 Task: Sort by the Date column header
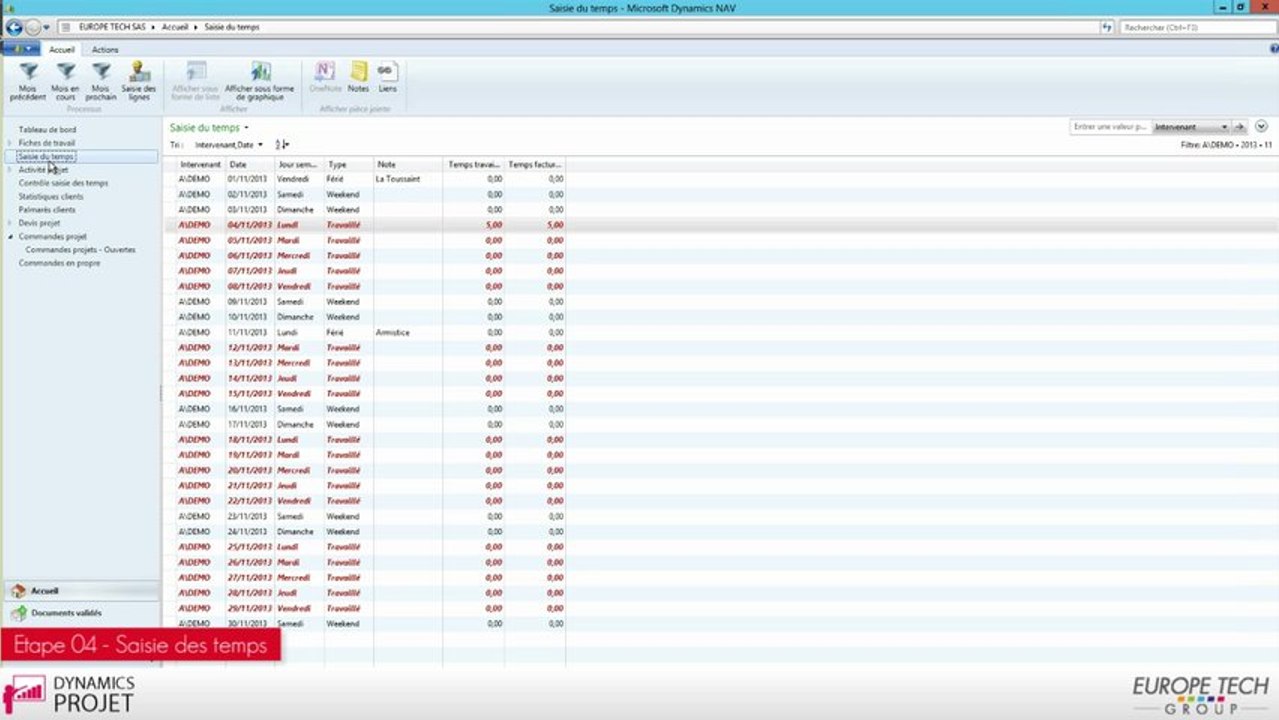click(x=250, y=164)
